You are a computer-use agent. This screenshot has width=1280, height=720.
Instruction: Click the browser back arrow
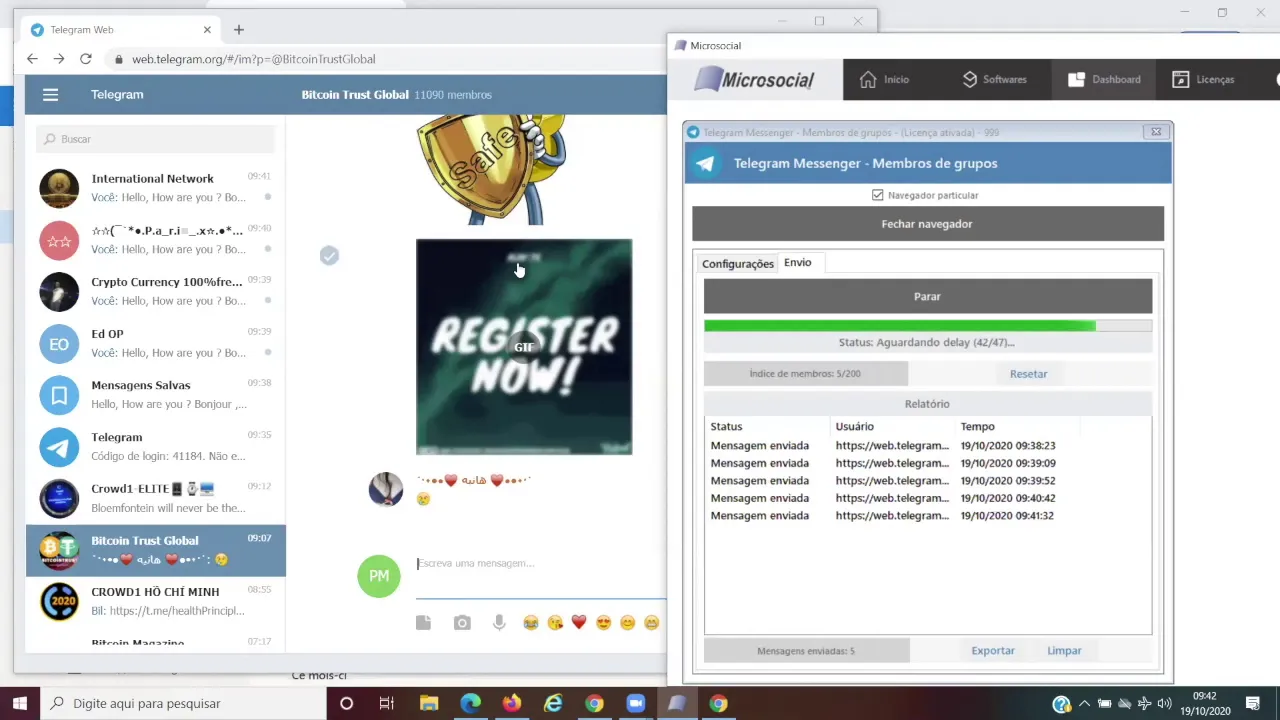(x=32, y=59)
